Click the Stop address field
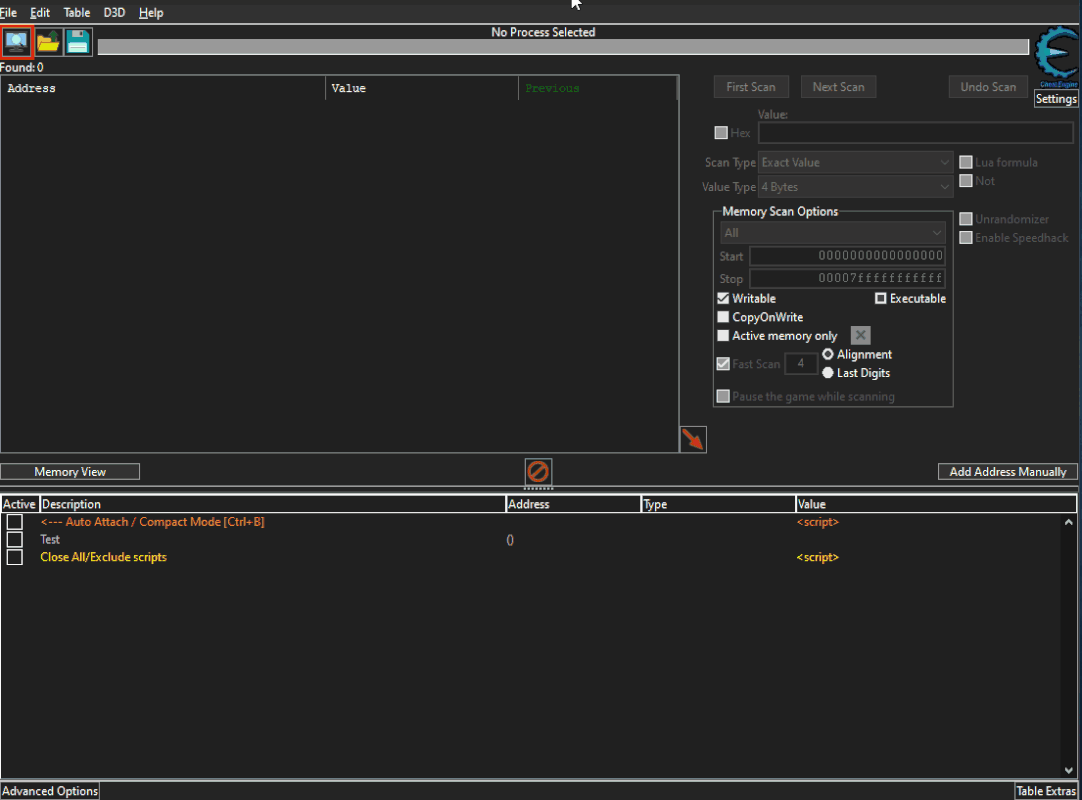The image size is (1082, 800). click(x=847, y=278)
